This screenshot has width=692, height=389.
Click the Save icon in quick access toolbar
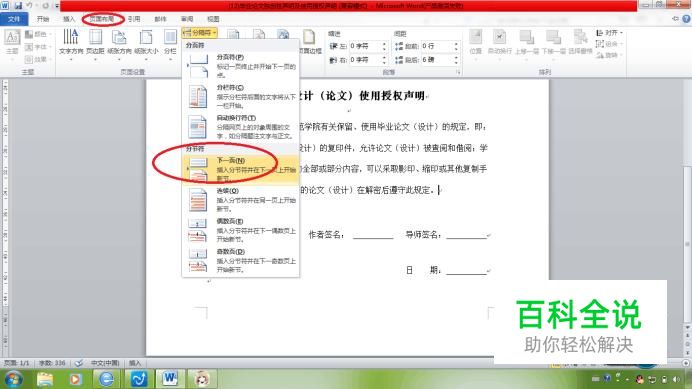click(18, 6)
